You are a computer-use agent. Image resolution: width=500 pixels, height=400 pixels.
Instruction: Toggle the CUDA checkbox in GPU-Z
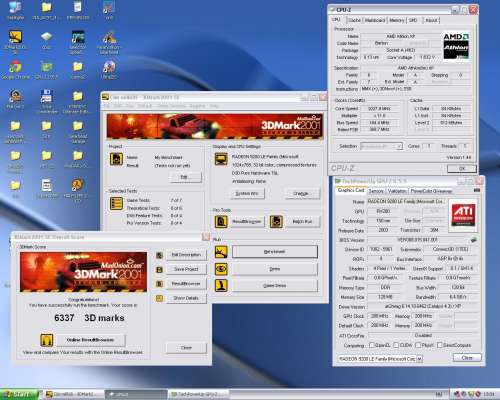point(396,345)
